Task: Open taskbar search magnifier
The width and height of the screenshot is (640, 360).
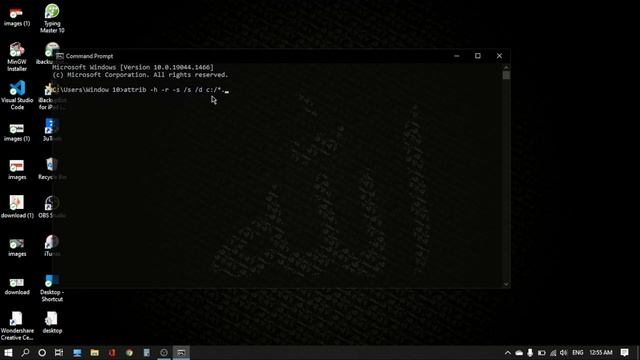Action: 25,353
